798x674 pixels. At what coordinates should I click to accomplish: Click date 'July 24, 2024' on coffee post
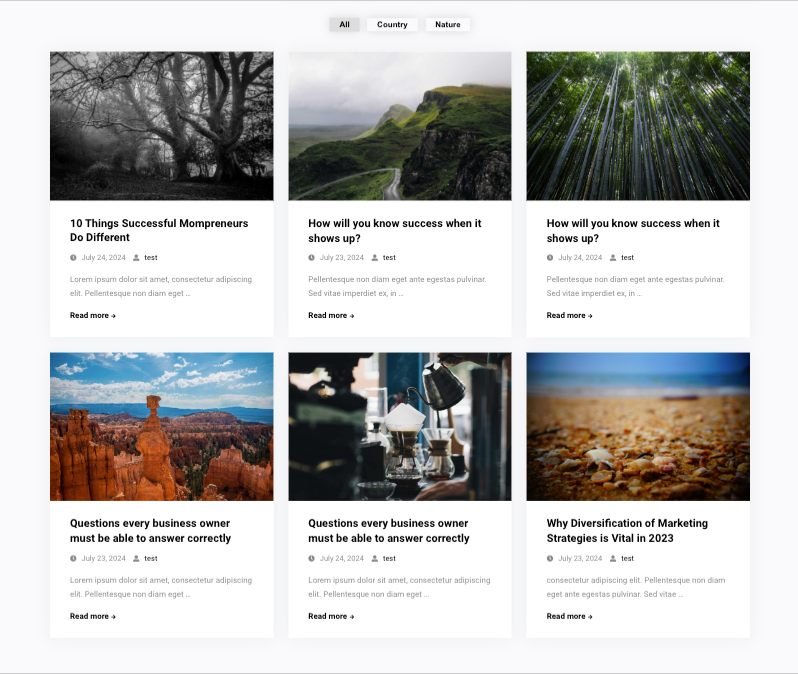coord(341,558)
